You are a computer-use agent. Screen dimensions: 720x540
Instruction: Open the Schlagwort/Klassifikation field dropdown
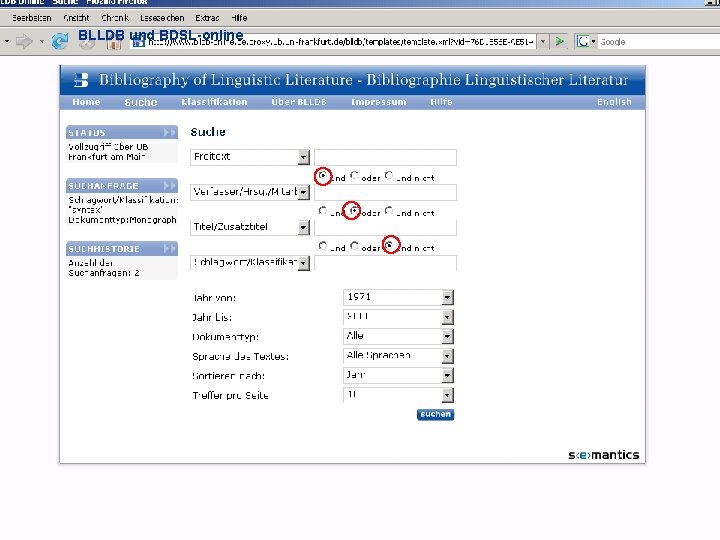[304, 263]
